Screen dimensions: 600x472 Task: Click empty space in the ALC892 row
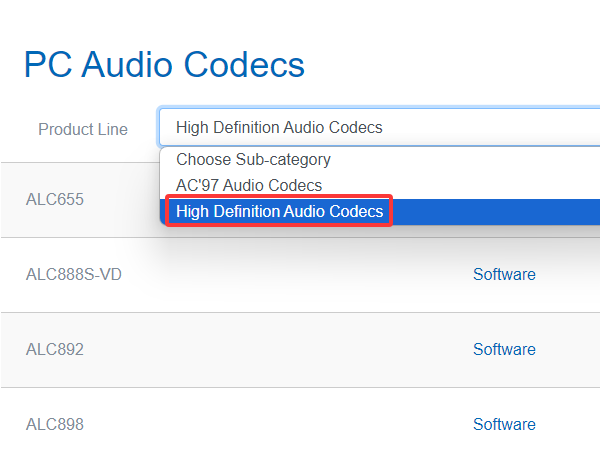coord(300,349)
